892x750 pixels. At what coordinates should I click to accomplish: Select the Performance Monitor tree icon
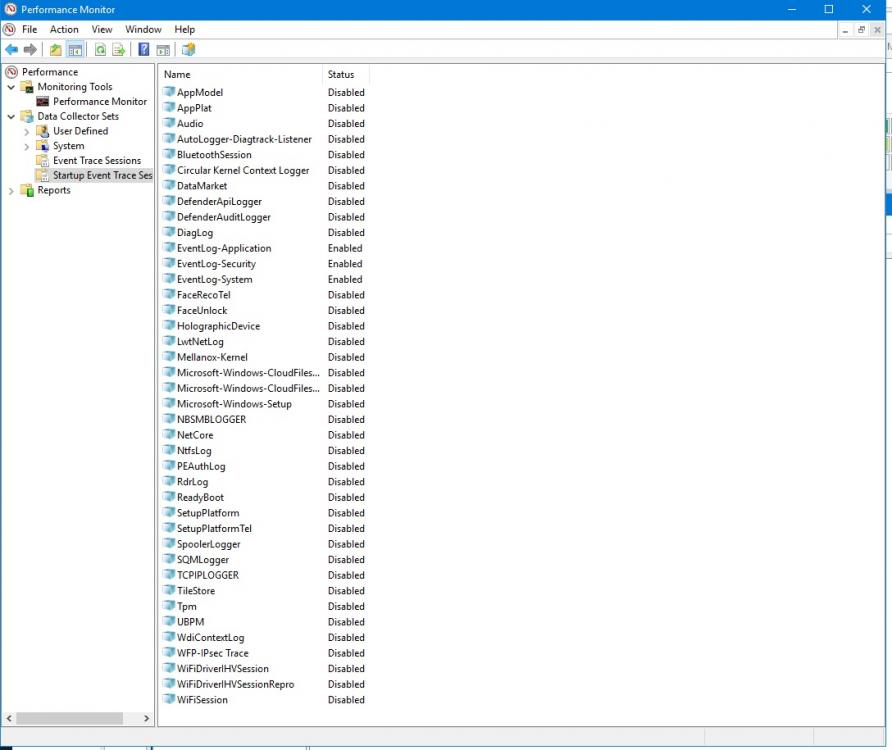43,102
